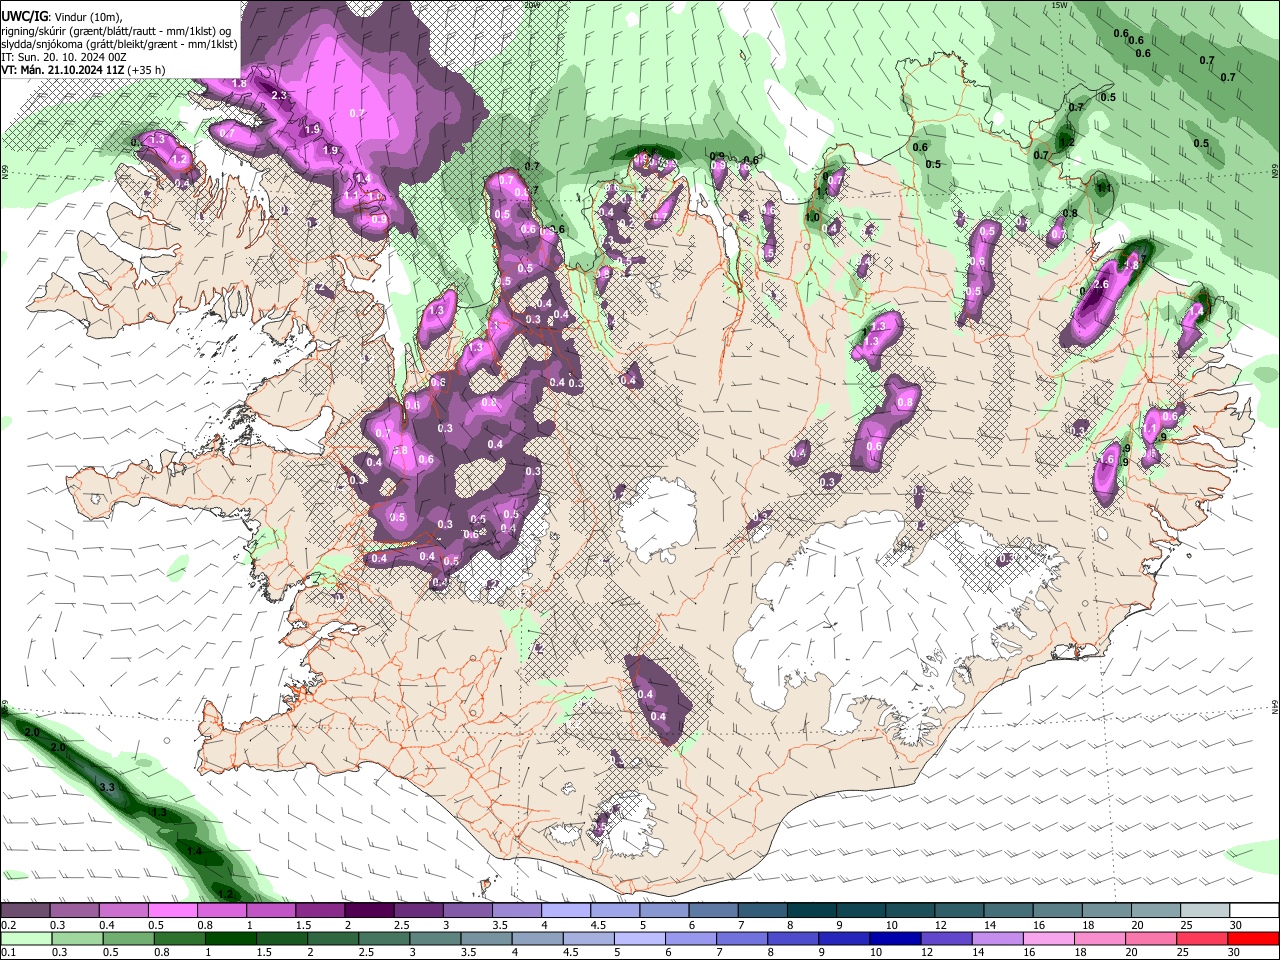Click the '0.2' label on the snow scale
This screenshot has width=1280, height=960.
[8, 925]
